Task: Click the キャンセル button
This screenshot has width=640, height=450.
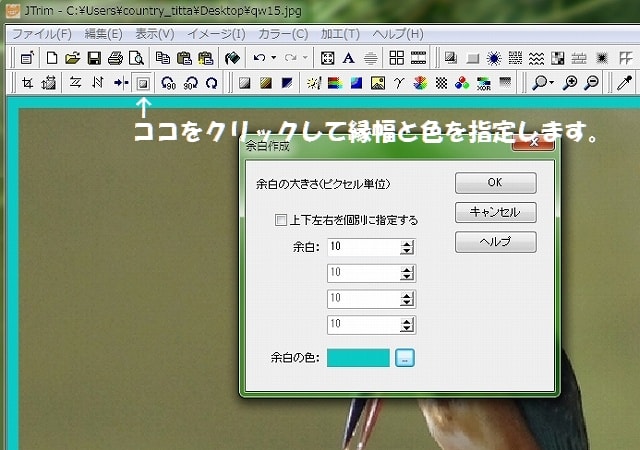Action: tap(496, 212)
